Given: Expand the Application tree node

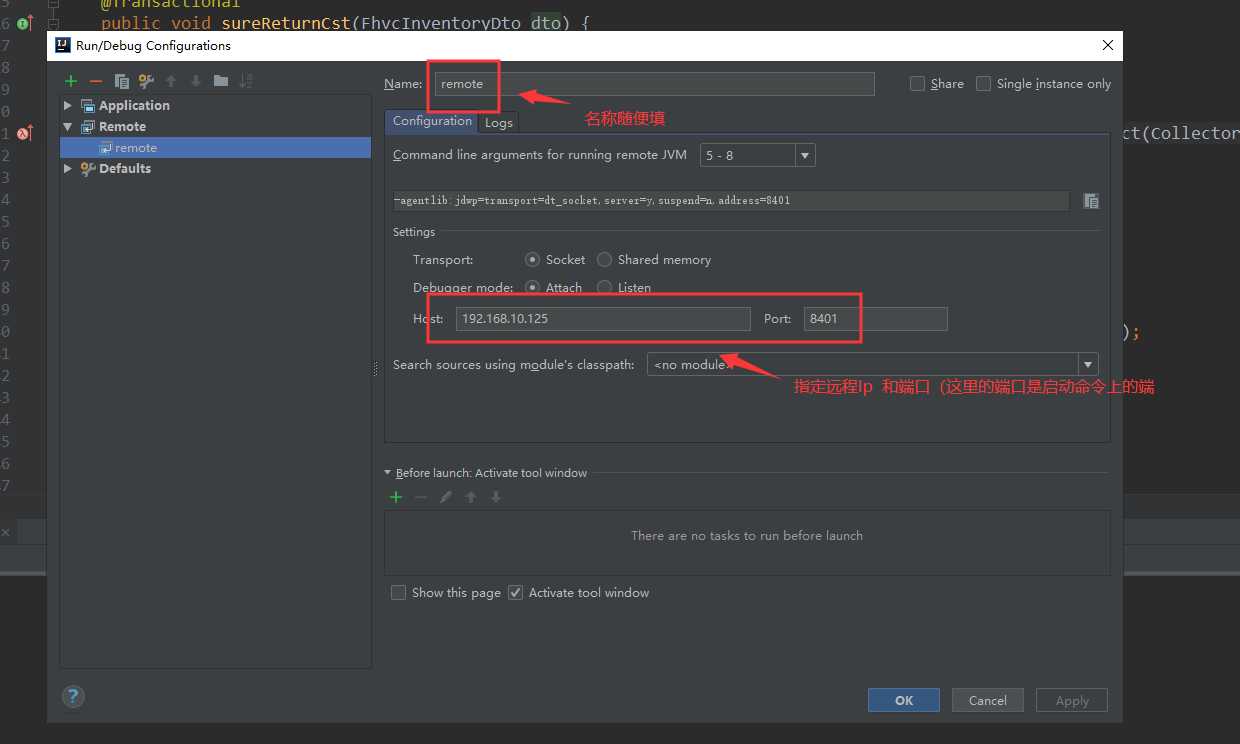Looking at the screenshot, I should (x=68, y=105).
